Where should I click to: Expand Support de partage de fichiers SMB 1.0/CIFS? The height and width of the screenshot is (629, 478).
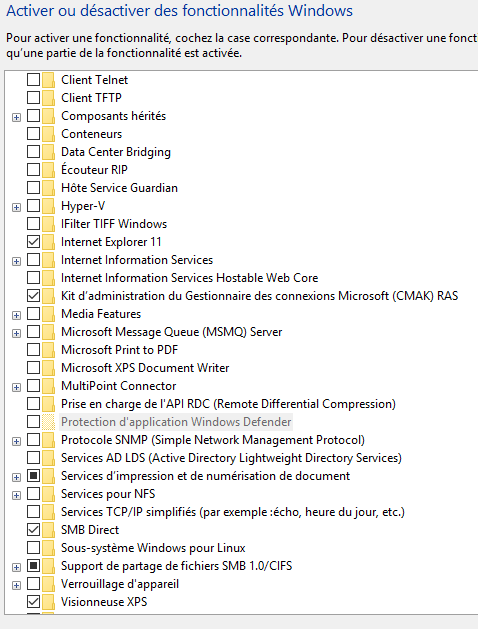16,567
